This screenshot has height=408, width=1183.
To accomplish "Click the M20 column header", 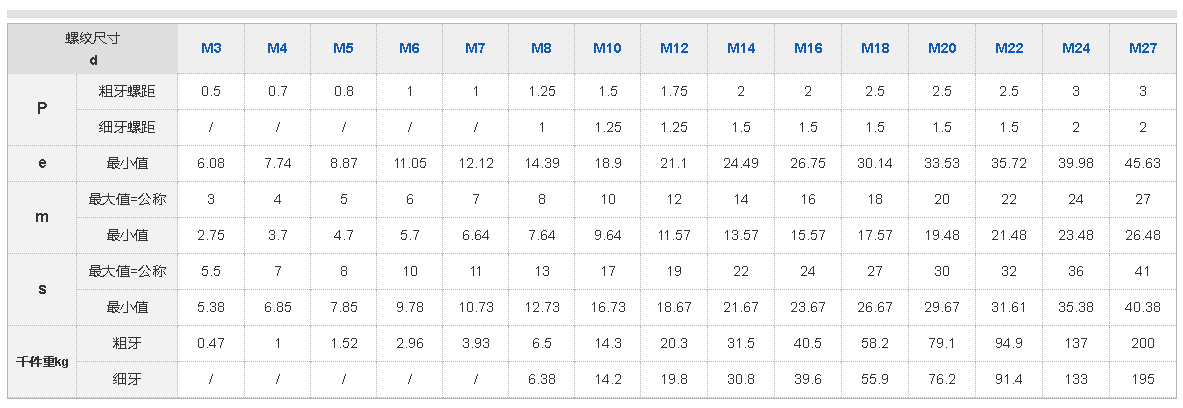I will click(942, 48).
